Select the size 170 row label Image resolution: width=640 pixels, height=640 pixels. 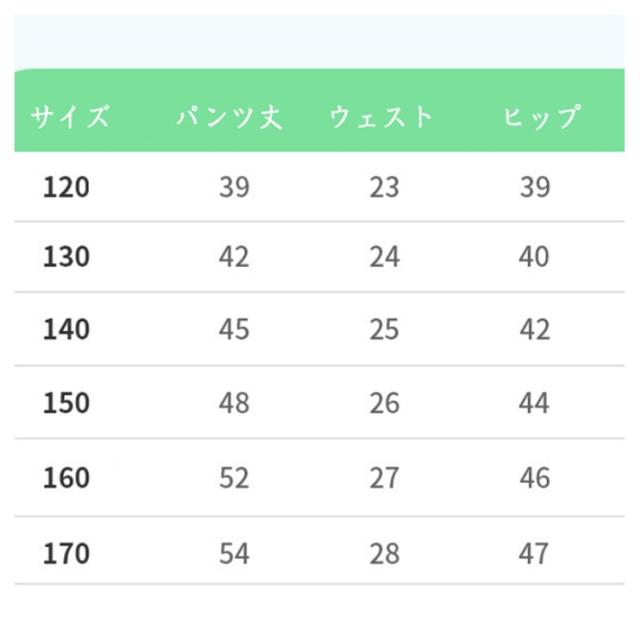pos(66,552)
